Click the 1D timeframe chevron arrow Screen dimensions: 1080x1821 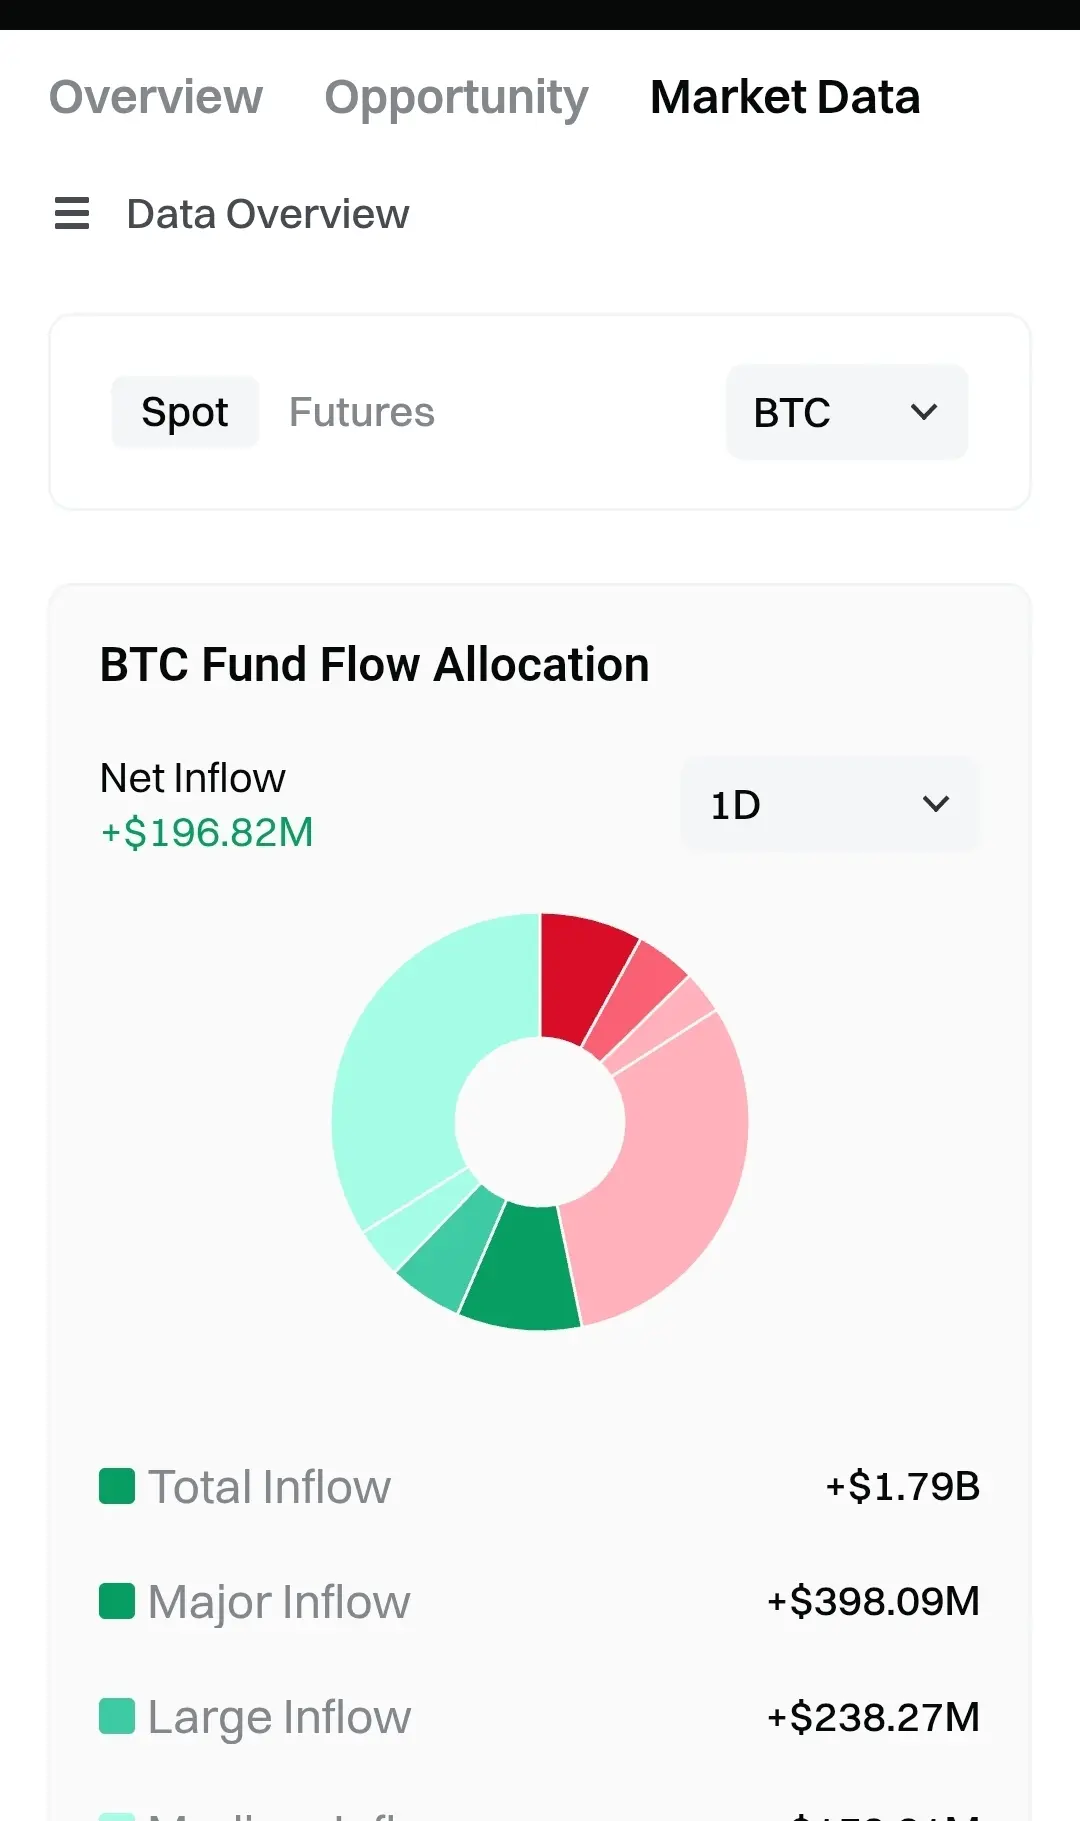click(x=936, y=804)
